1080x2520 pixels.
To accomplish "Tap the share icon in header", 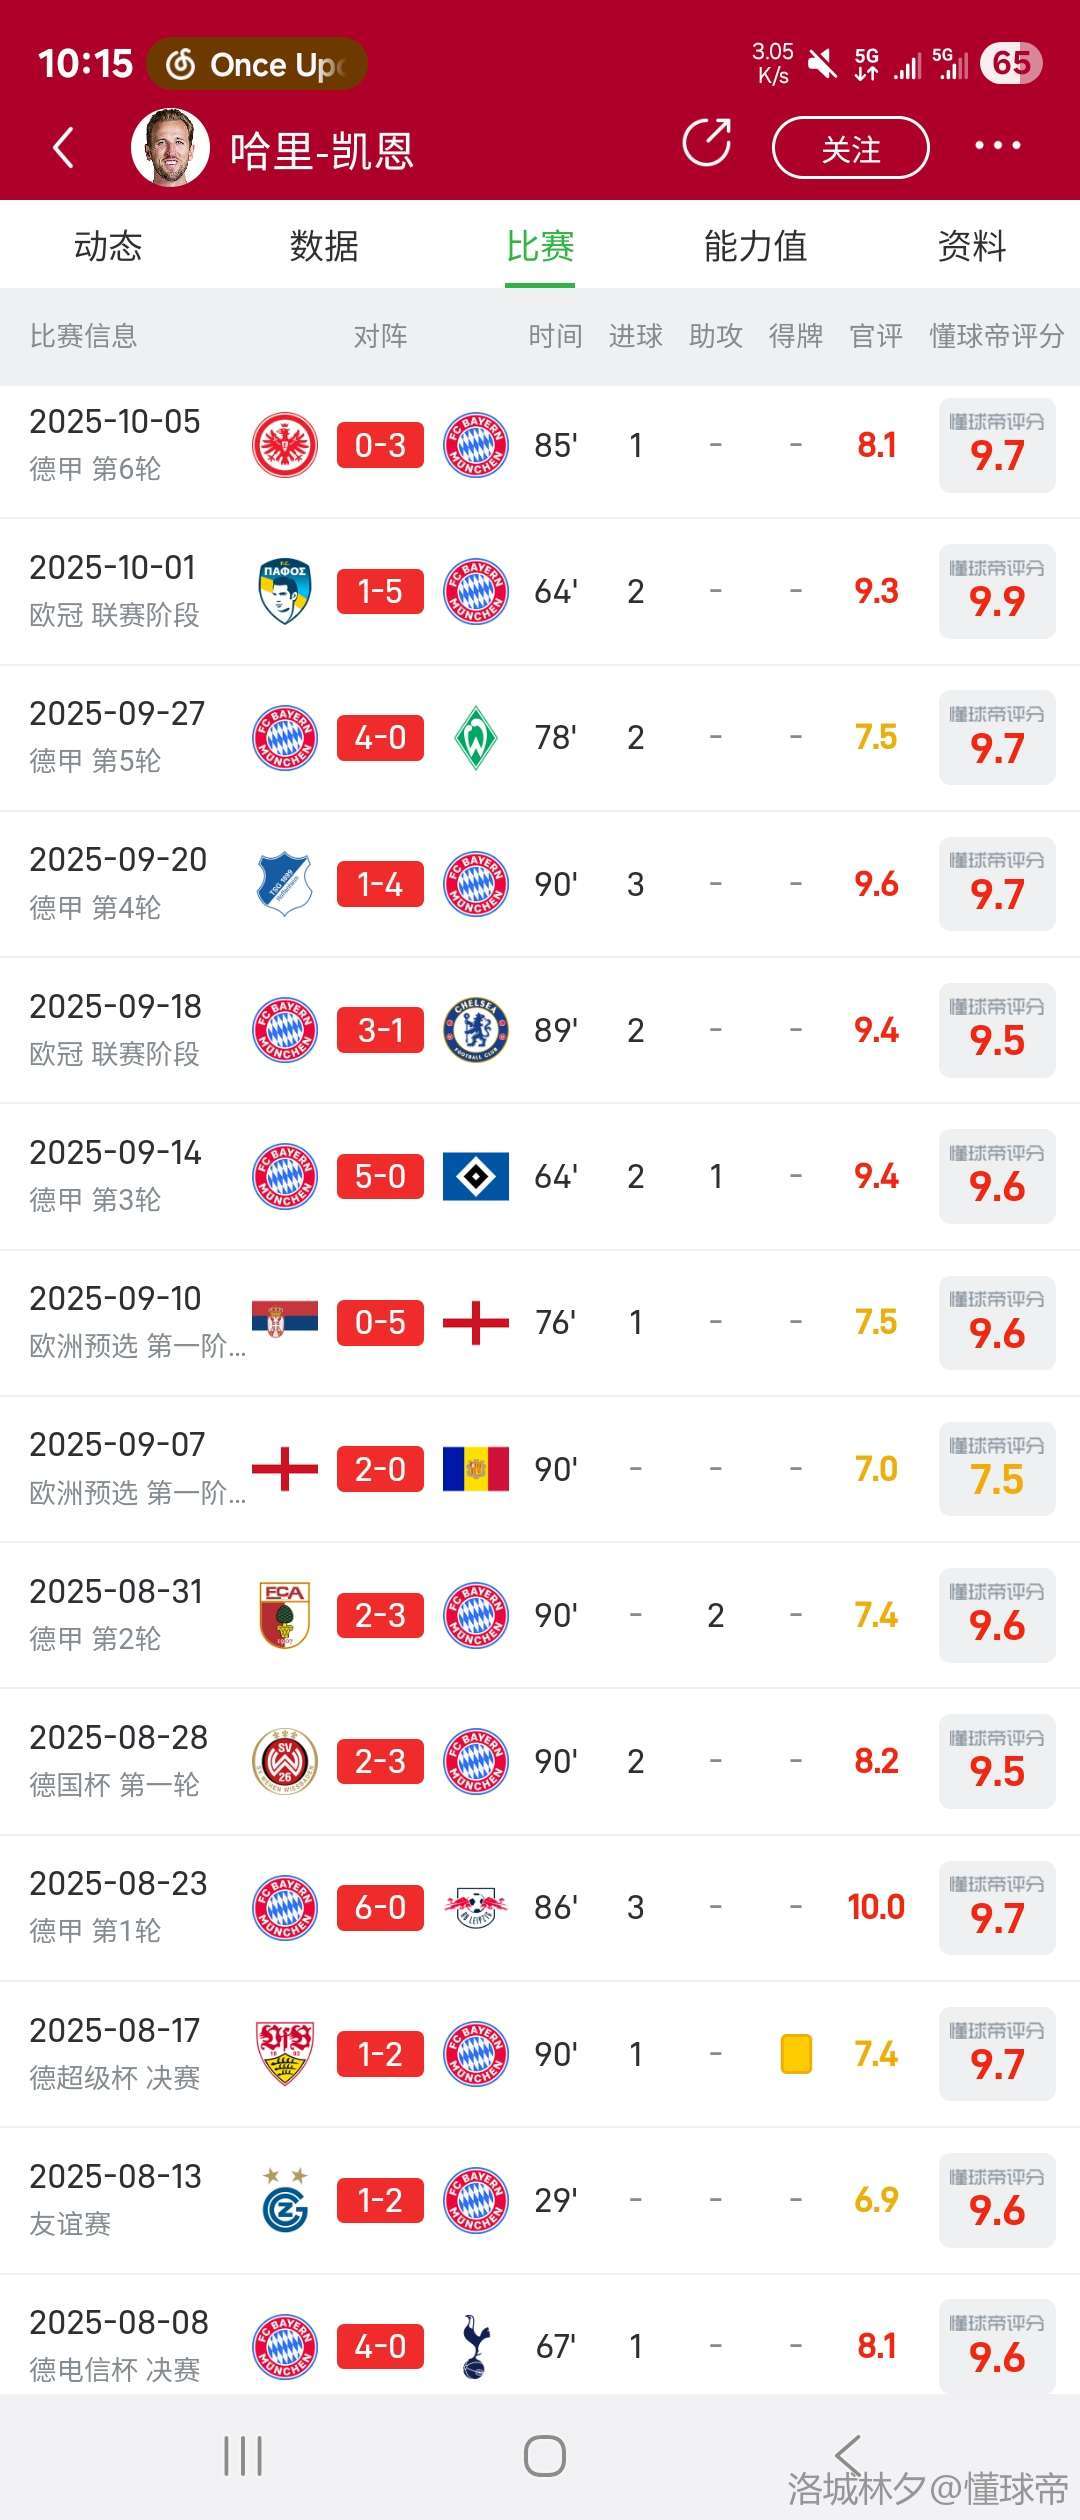I will pyautogui.click(x=707, y=143).
